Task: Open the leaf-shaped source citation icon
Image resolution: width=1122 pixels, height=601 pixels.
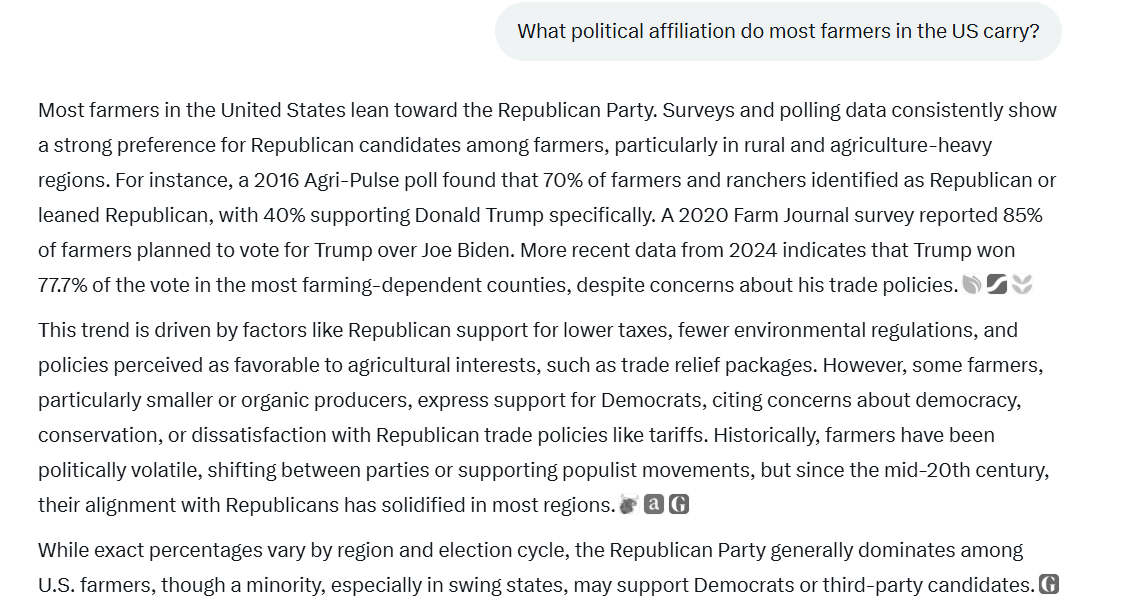Action: [x=972, y=285]
